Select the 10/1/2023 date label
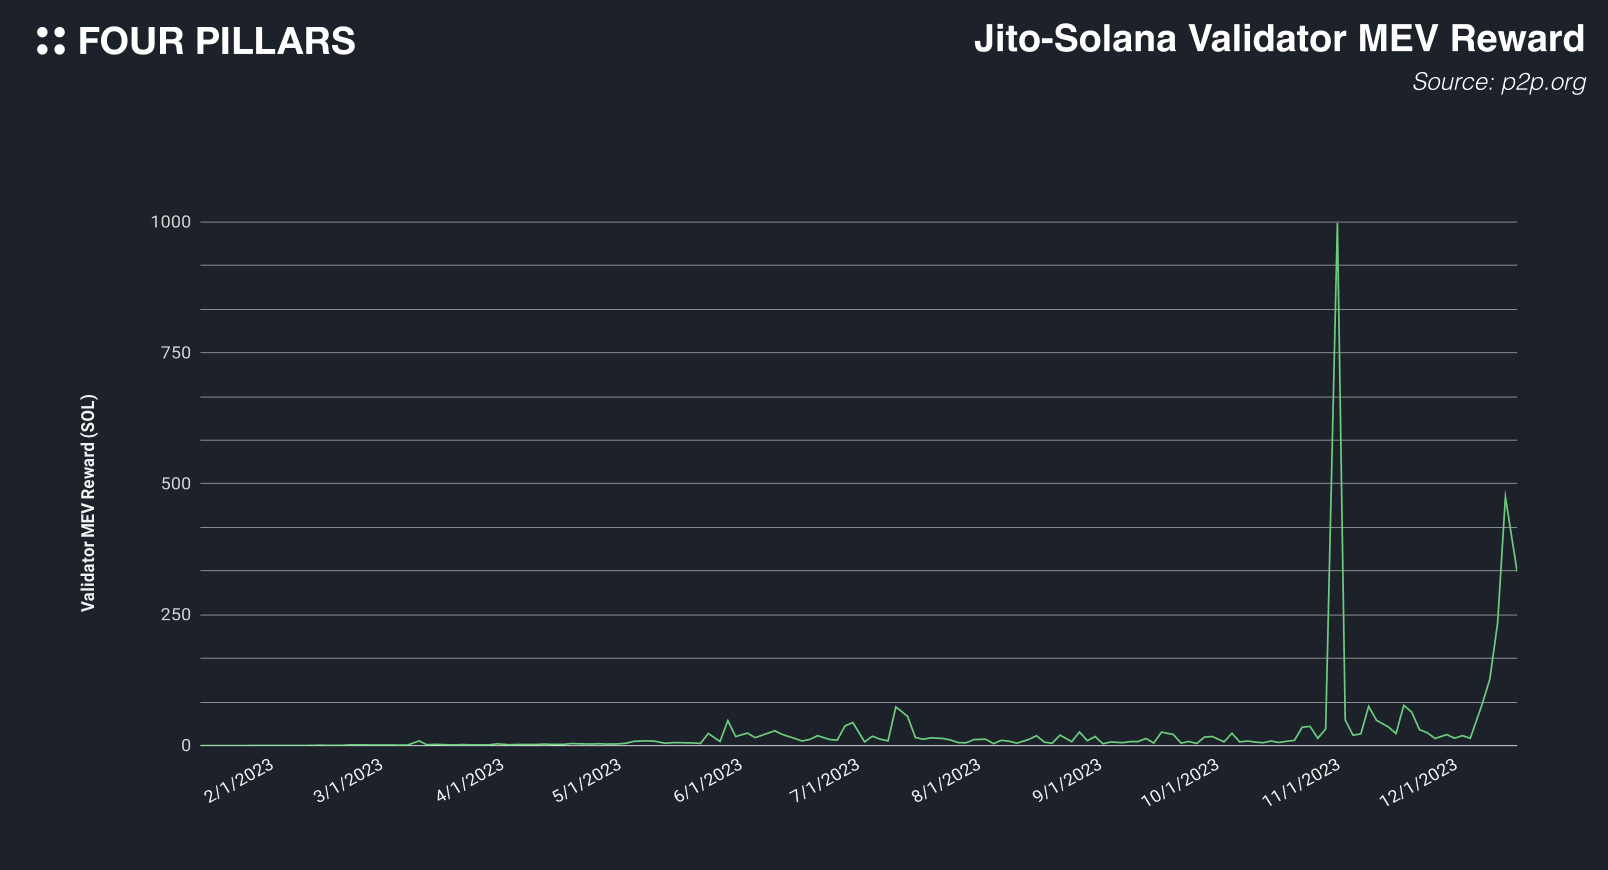This screenshot has width=1608, height=870. coord(1180,781)
